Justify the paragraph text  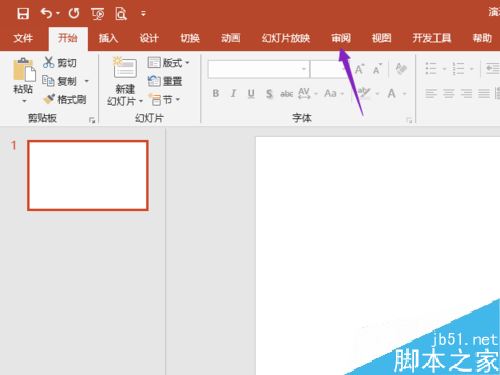[484, 93]
